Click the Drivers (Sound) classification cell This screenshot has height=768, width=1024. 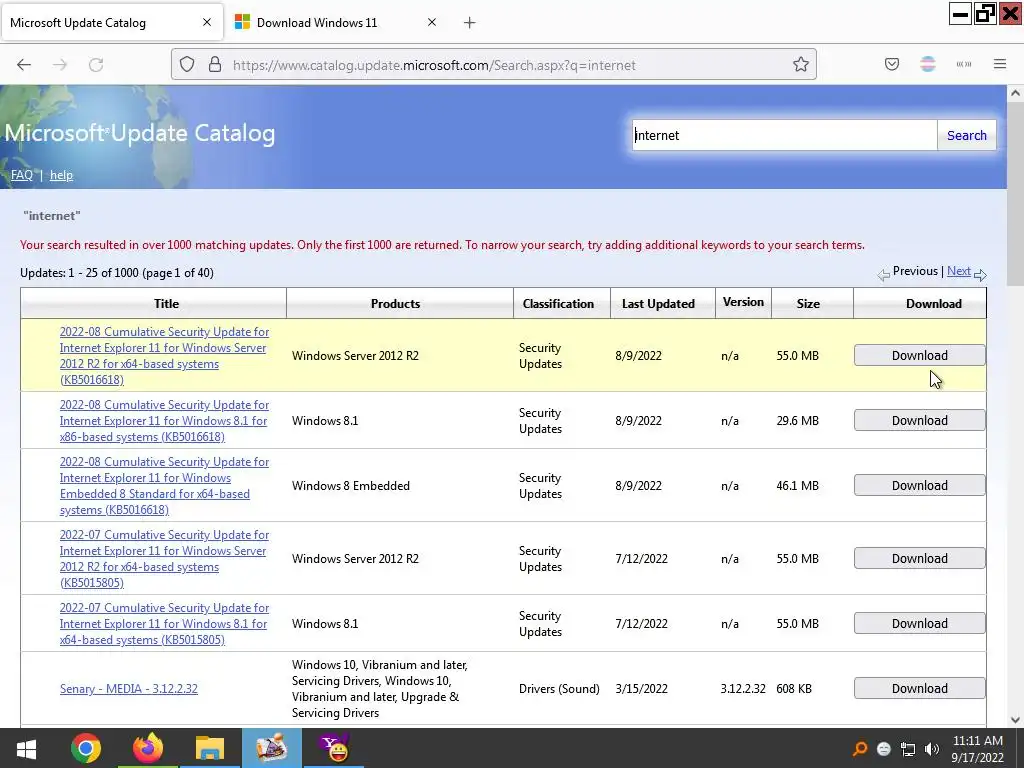559,689
